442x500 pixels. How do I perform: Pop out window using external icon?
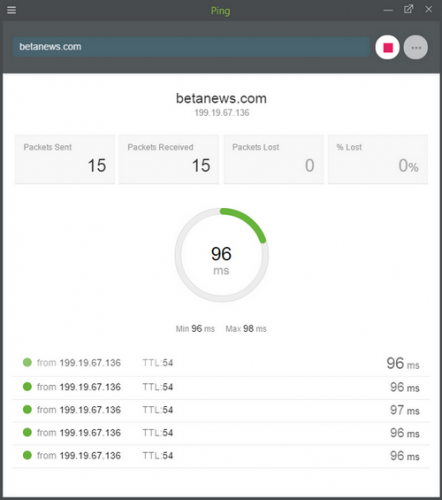409,9
